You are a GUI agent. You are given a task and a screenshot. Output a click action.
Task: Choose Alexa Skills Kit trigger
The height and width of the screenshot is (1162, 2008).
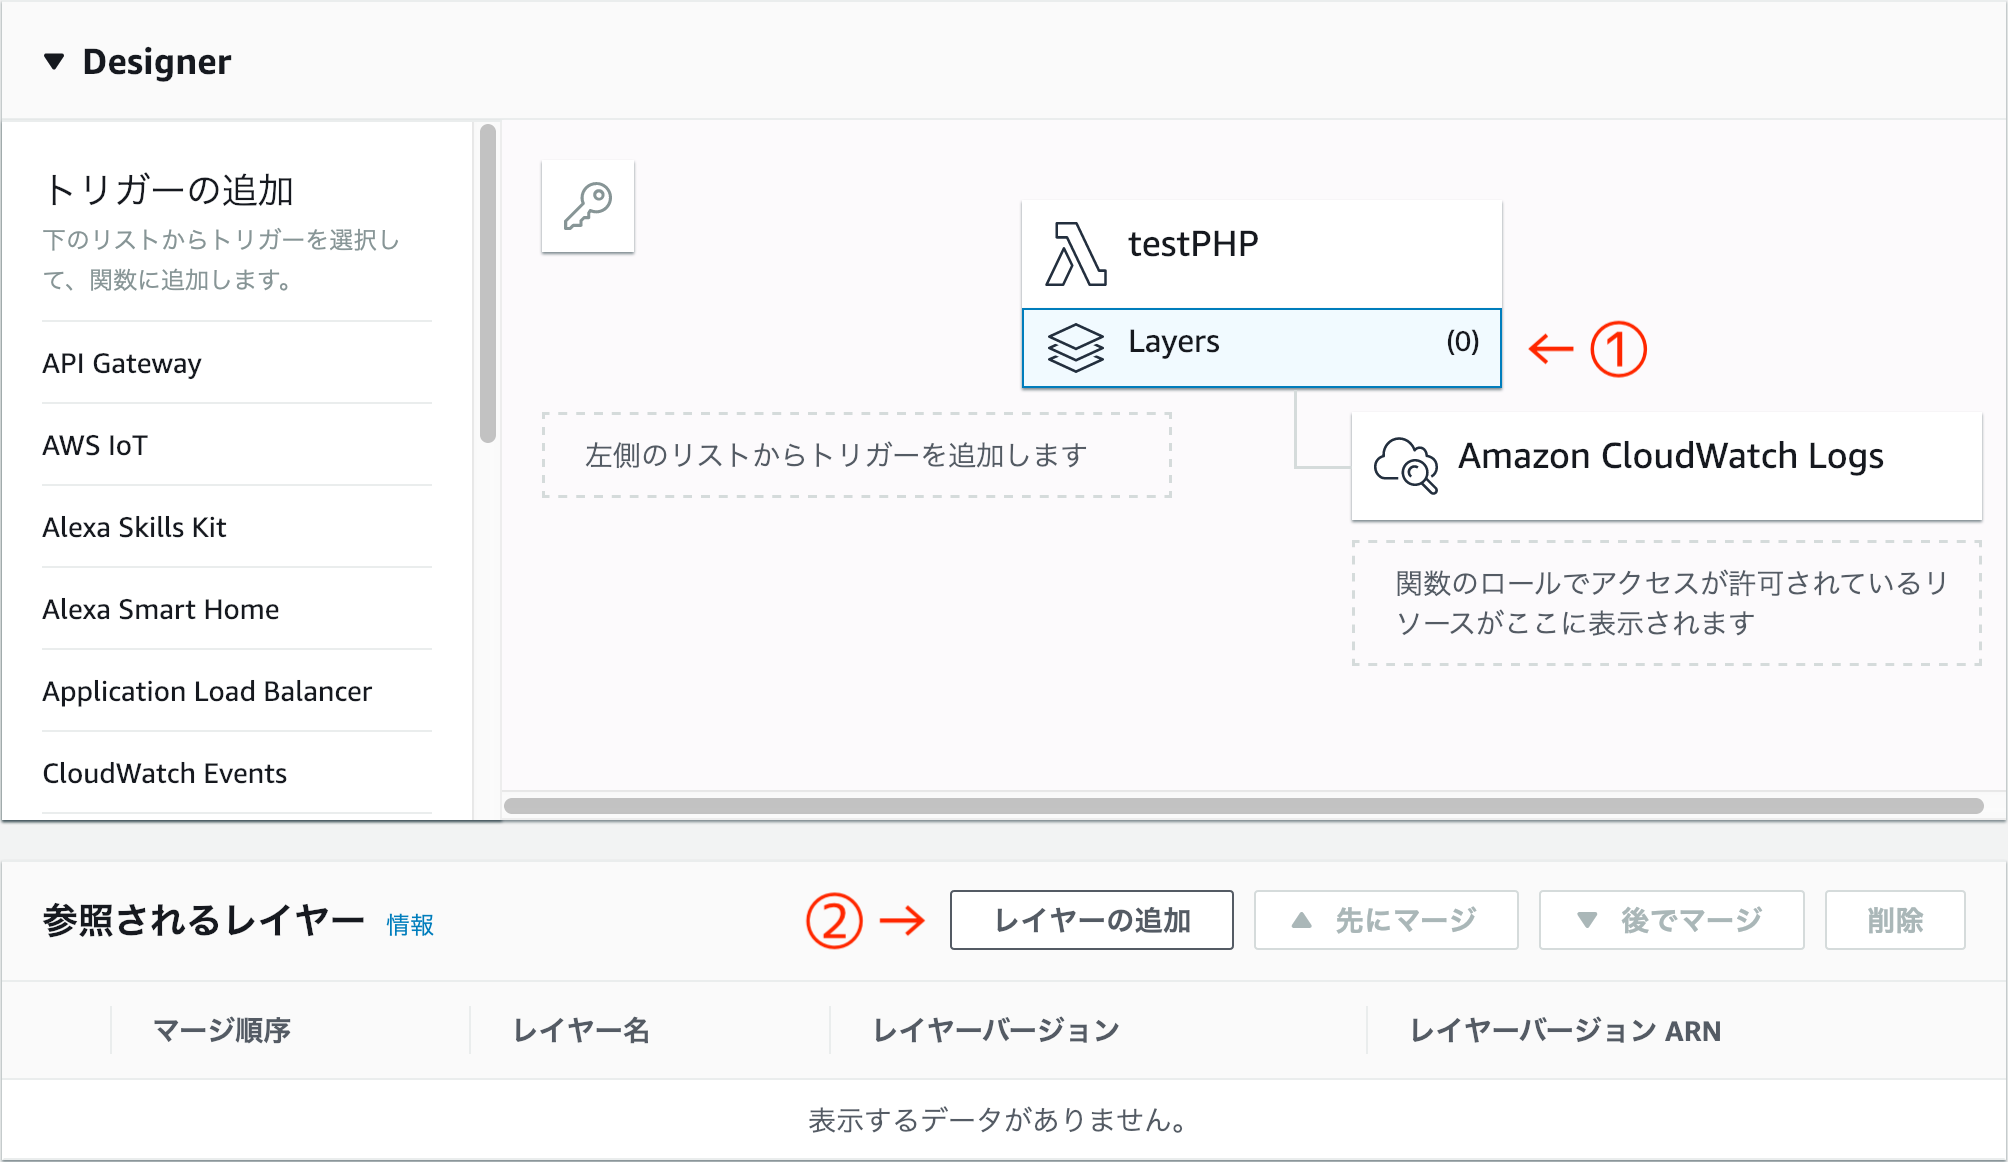coord(134,527)
